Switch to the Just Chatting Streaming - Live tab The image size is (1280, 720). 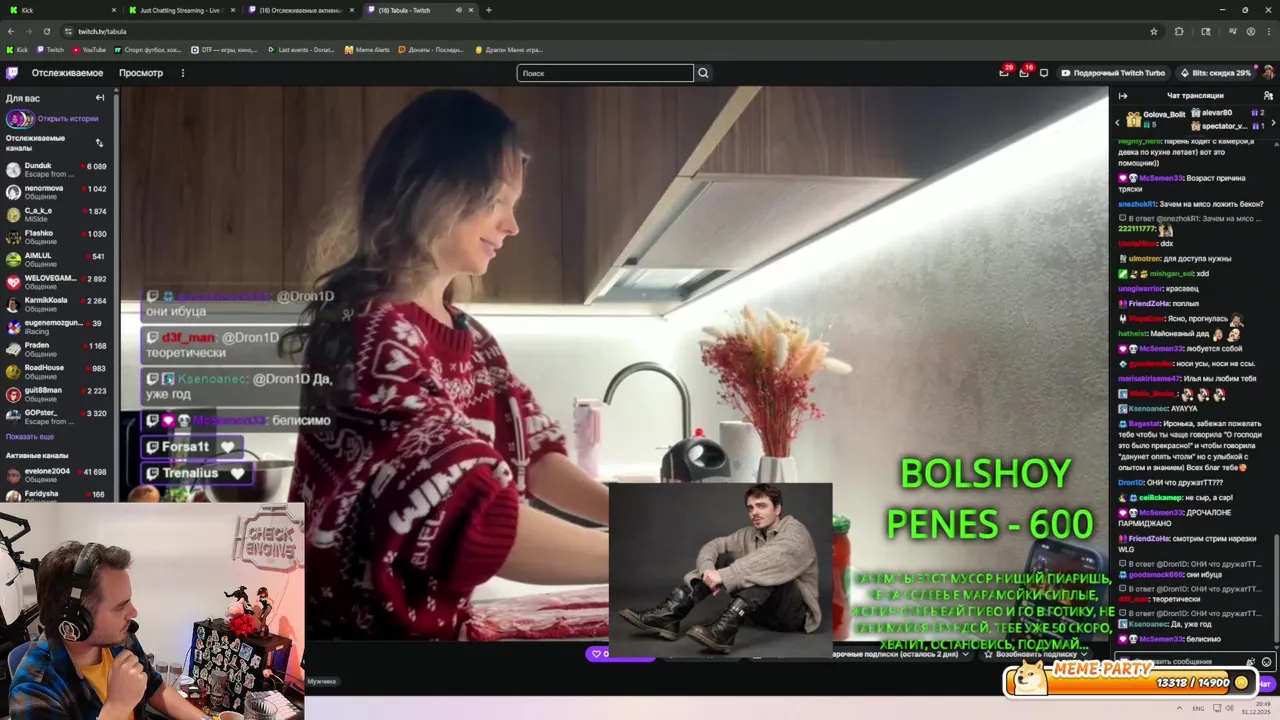[180, 10]
